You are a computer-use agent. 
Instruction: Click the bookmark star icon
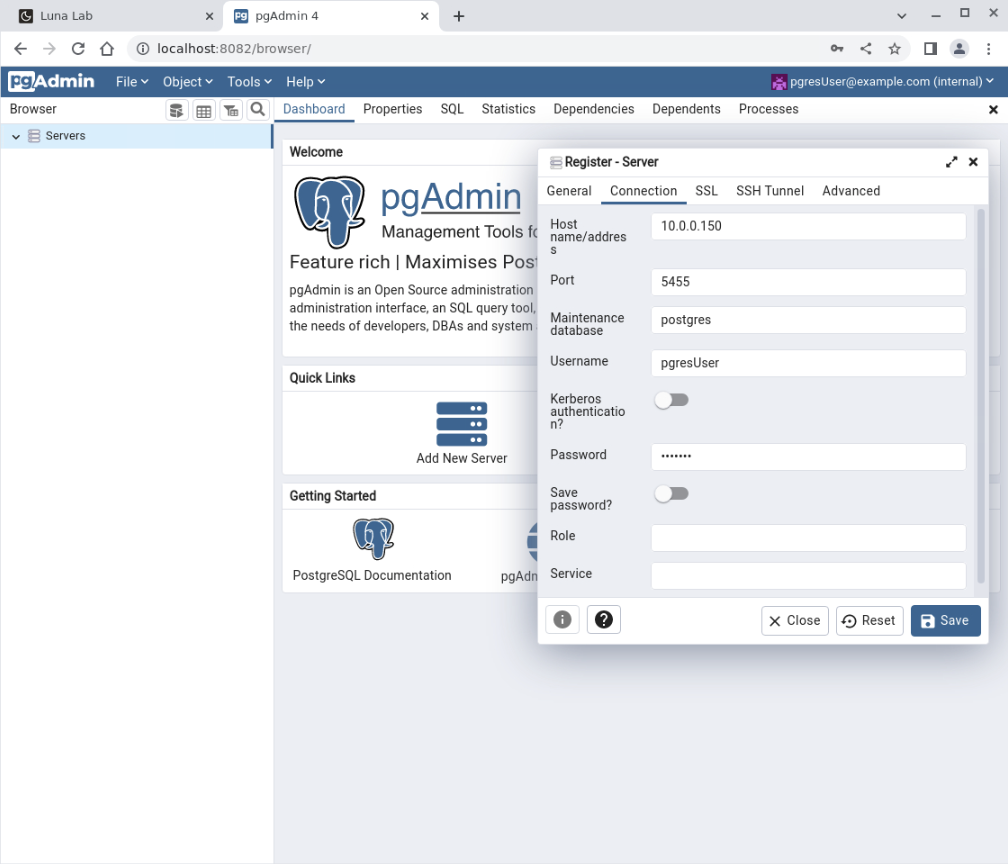(x=894, y=49)
